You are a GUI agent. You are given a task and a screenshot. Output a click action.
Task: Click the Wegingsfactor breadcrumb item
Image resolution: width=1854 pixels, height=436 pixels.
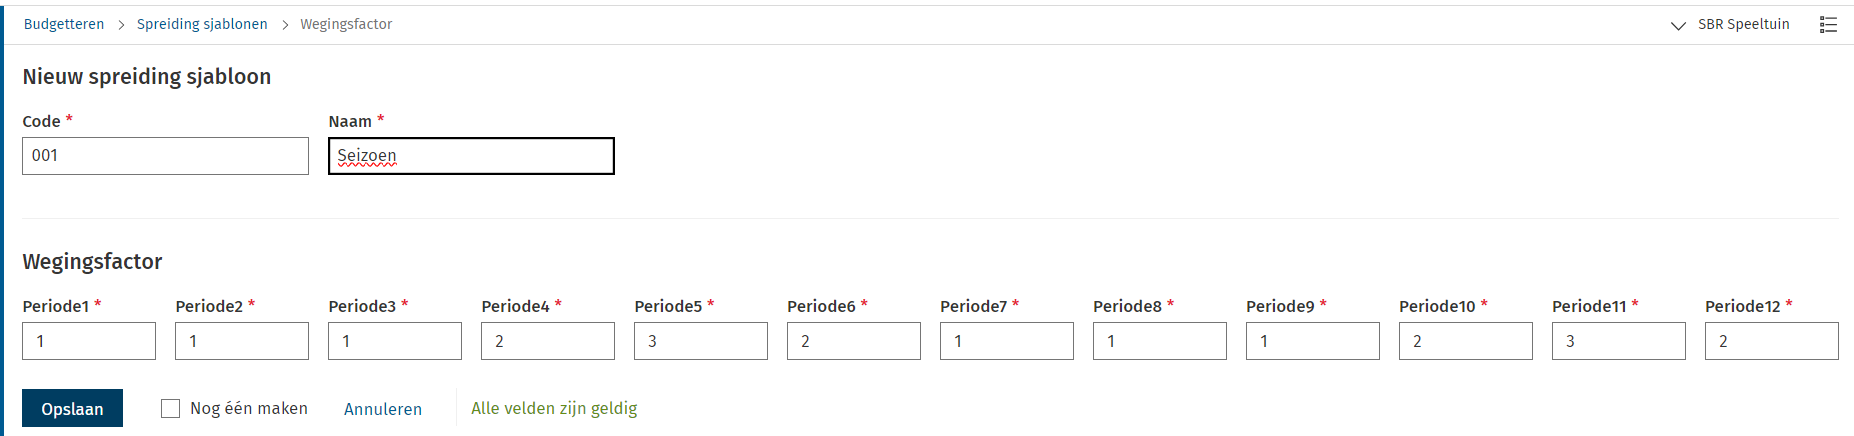point(346,24)
